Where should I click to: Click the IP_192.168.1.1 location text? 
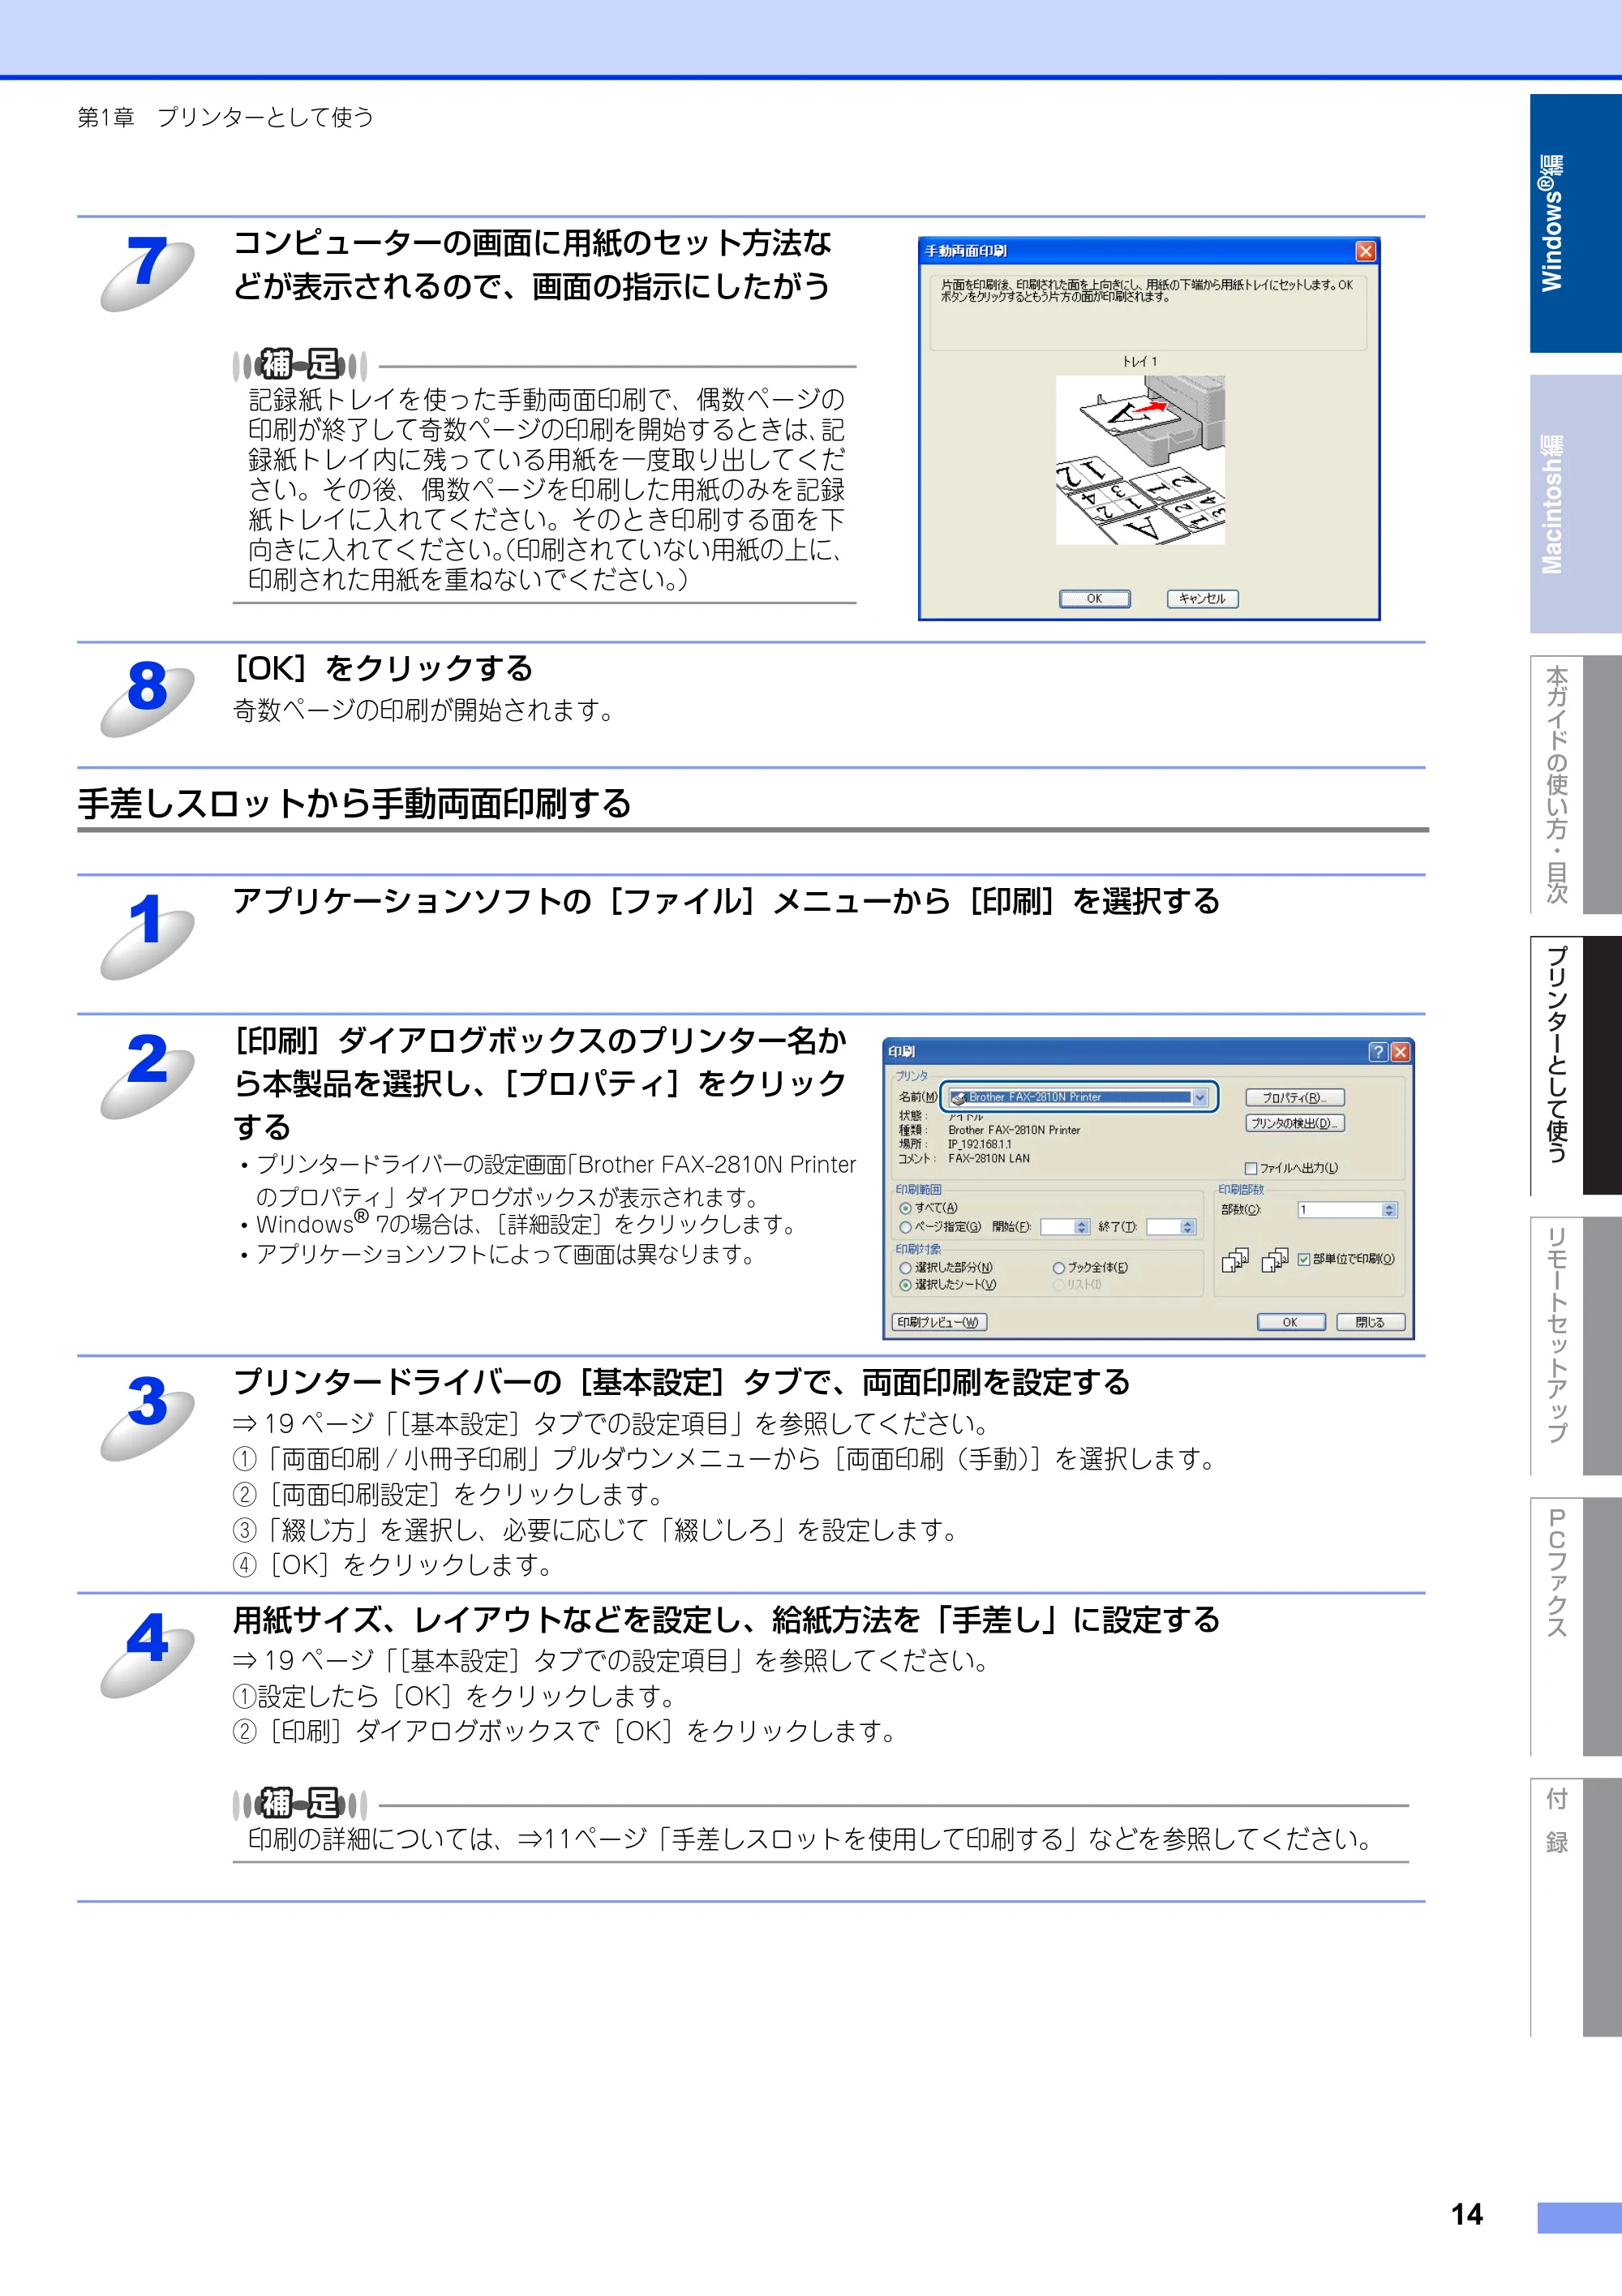(980, 1144)
